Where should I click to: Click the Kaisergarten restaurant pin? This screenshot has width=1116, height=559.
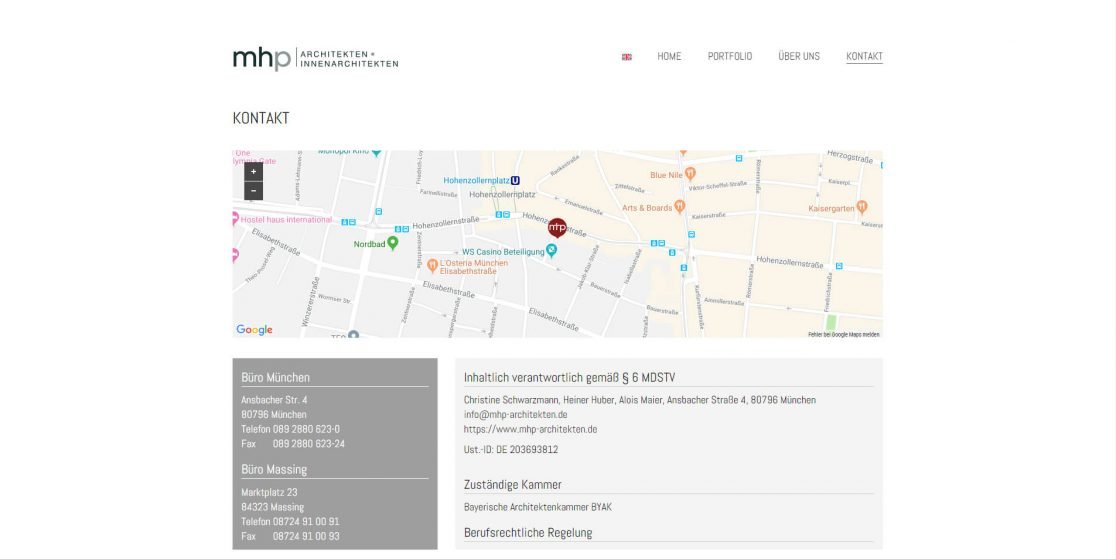coord(861,207)
